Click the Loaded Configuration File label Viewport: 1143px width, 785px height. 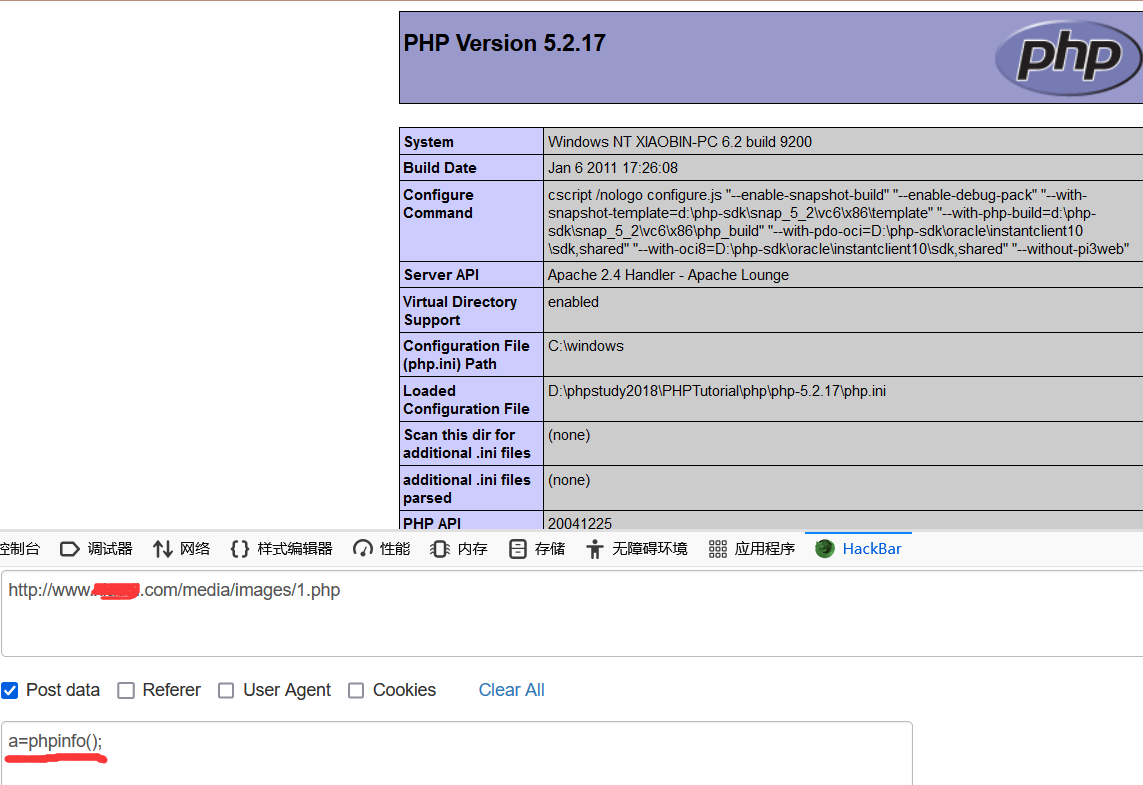point(467,400)
